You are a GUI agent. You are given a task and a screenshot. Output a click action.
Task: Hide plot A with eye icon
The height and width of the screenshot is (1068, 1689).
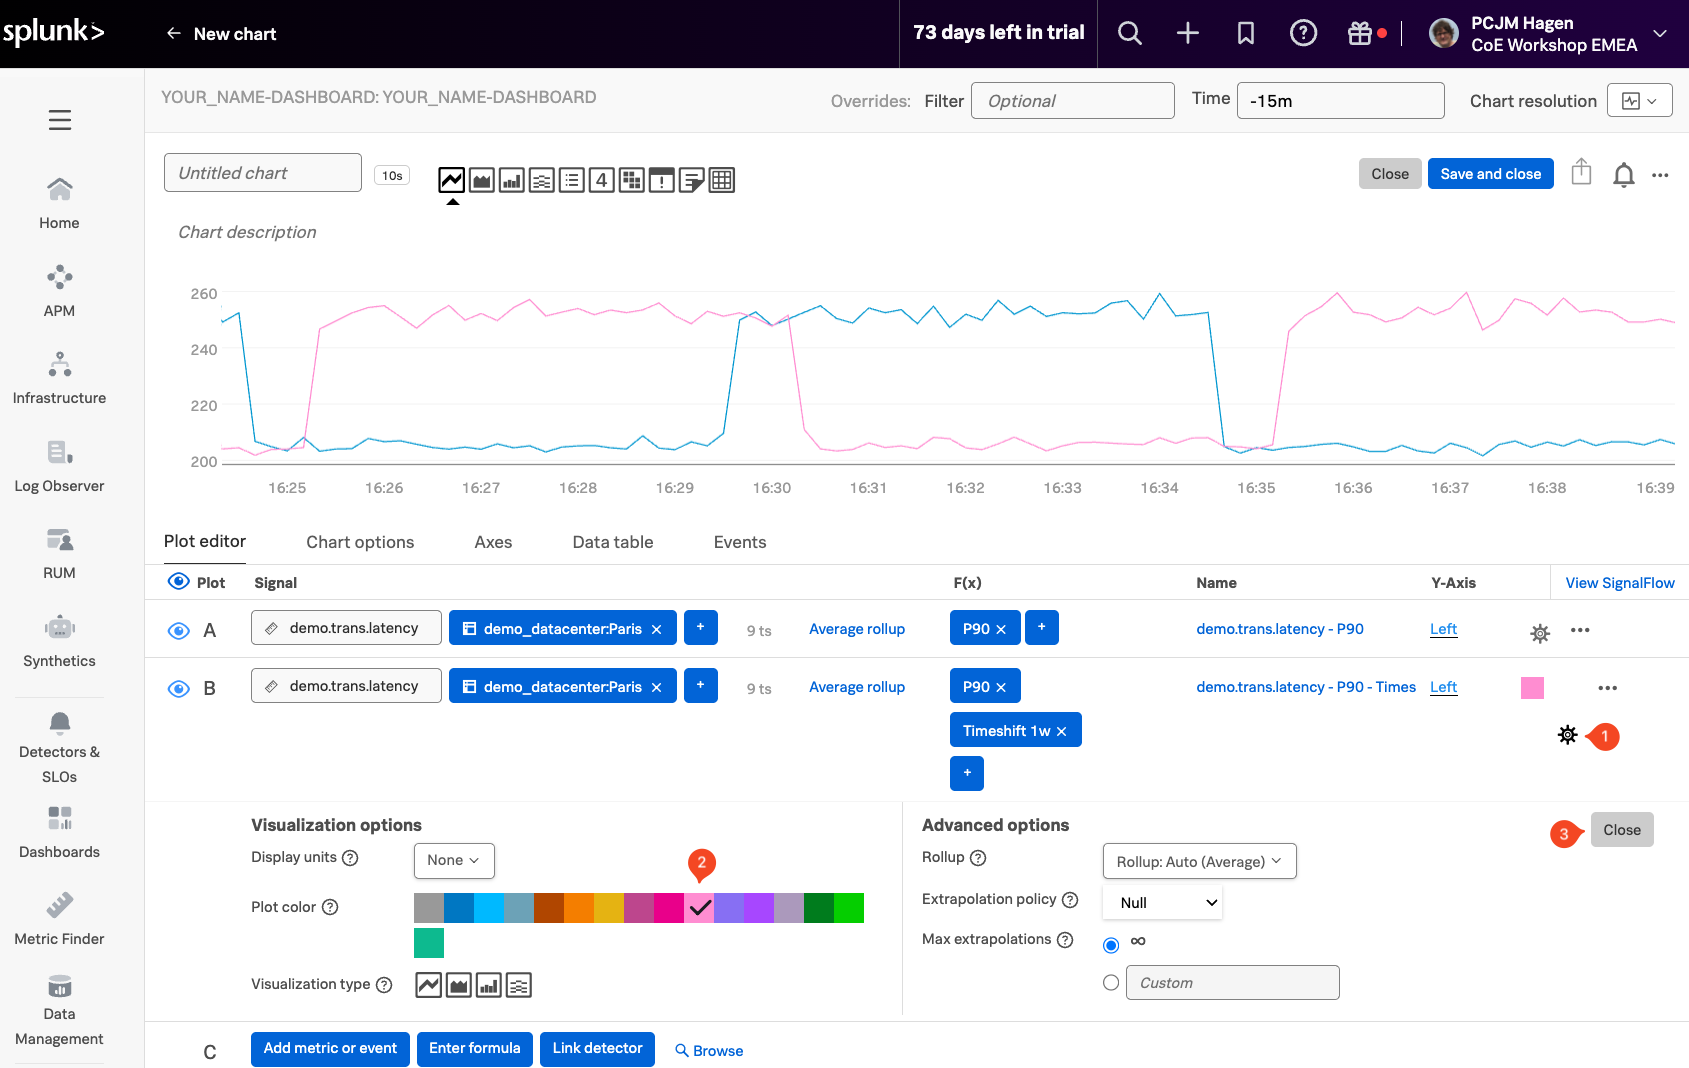pyautogui.click(x=179, y=630)
